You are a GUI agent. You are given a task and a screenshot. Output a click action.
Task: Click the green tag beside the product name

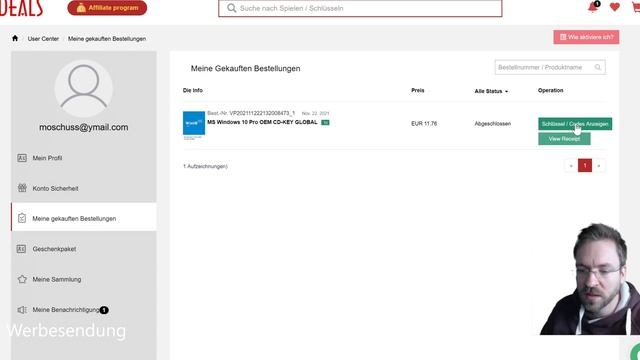point(325,122)
